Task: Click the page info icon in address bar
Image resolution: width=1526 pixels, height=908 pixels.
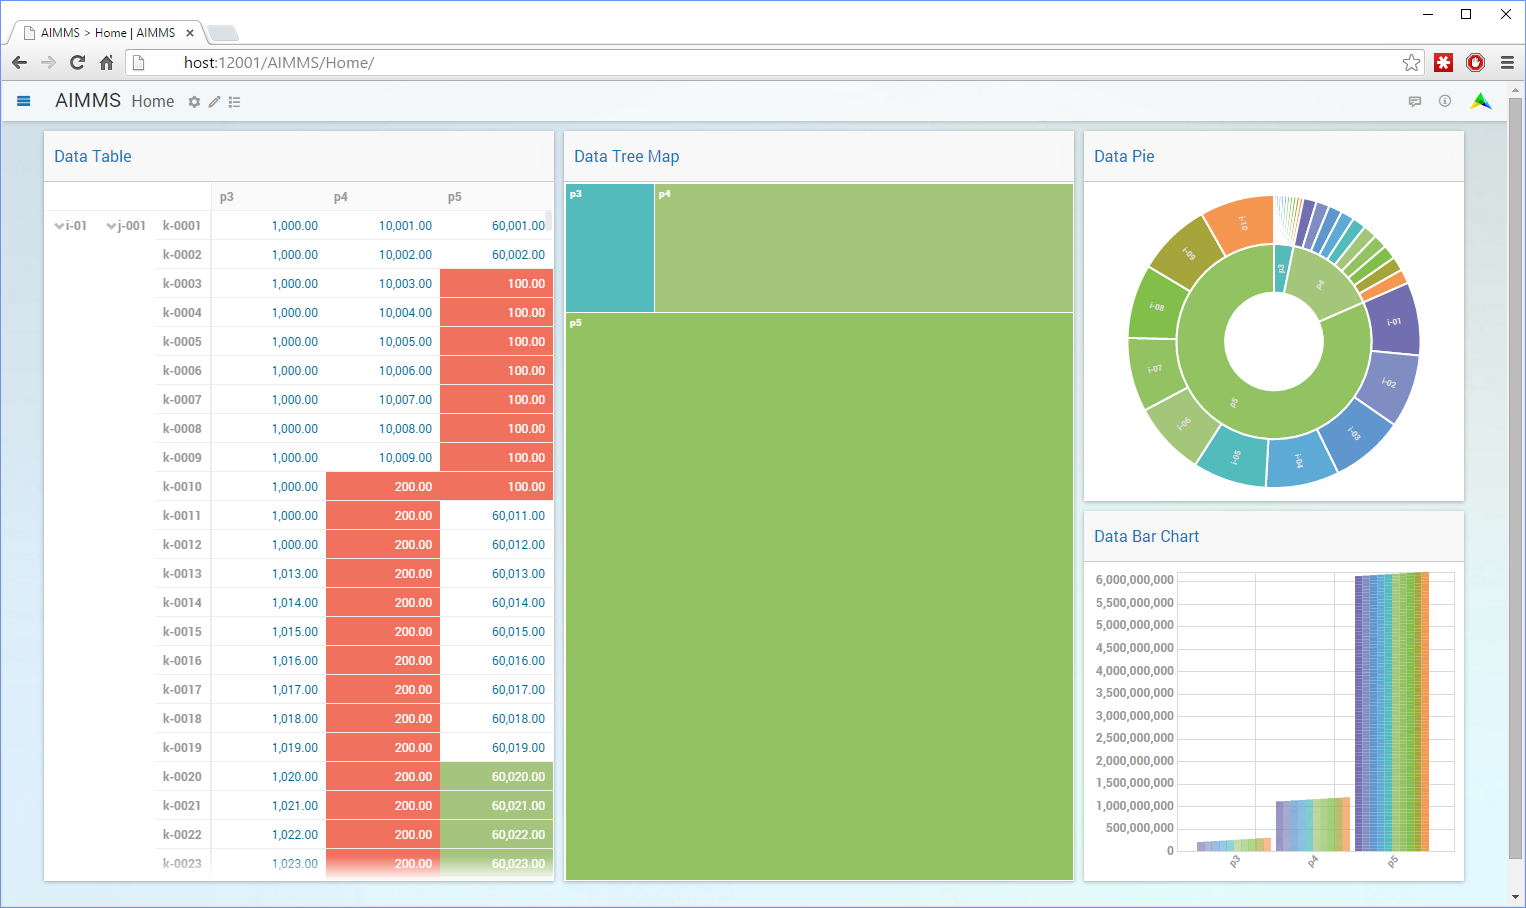Action: coord(139,62)
